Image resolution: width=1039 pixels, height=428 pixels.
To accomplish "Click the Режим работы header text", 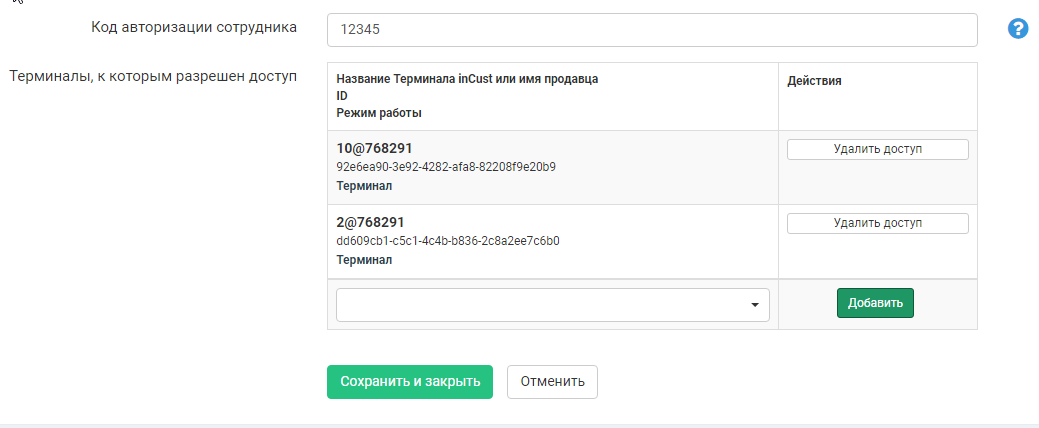I will point(379,113).
